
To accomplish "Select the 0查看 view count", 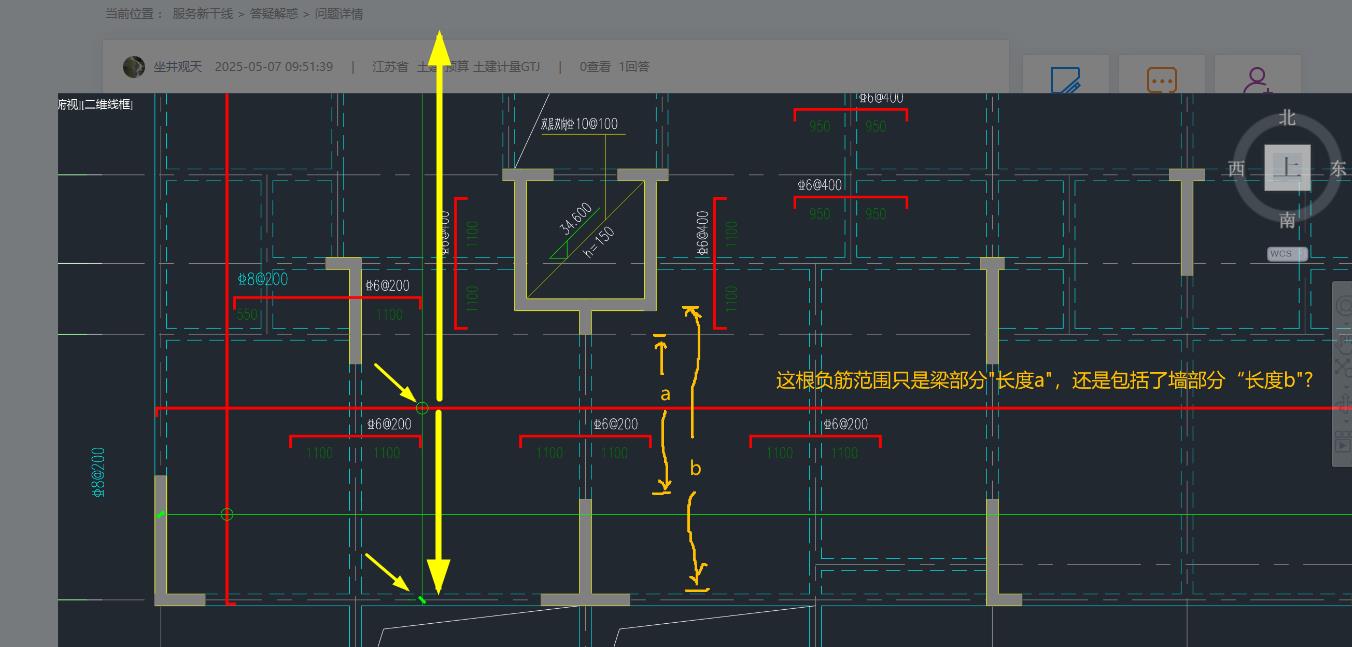I will click(595, 67).
